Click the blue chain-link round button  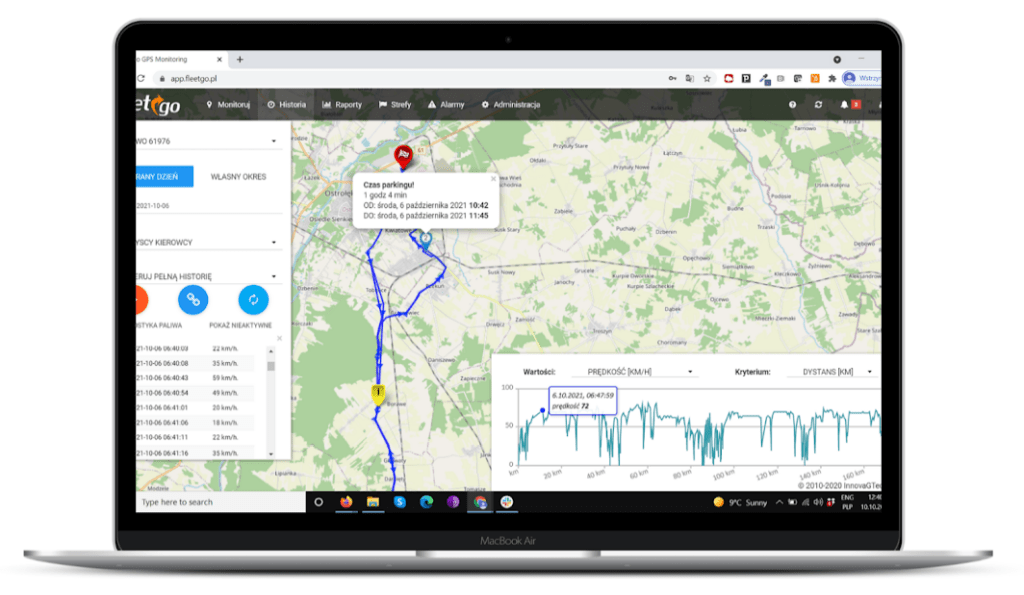click(193, 300)
